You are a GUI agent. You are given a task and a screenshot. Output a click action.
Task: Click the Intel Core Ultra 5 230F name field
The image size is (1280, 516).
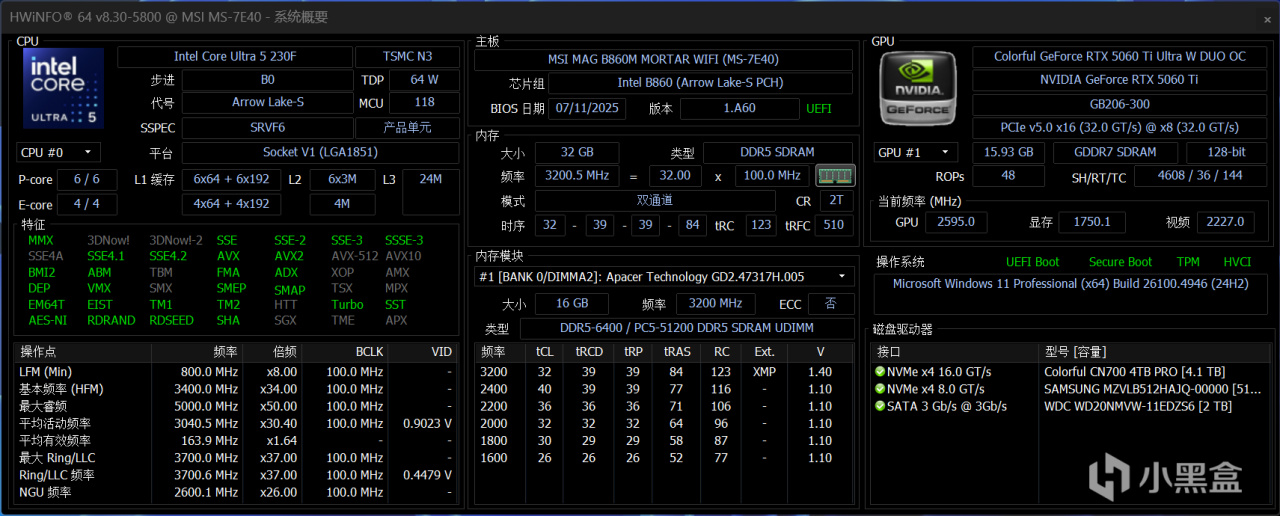point(235,57)
